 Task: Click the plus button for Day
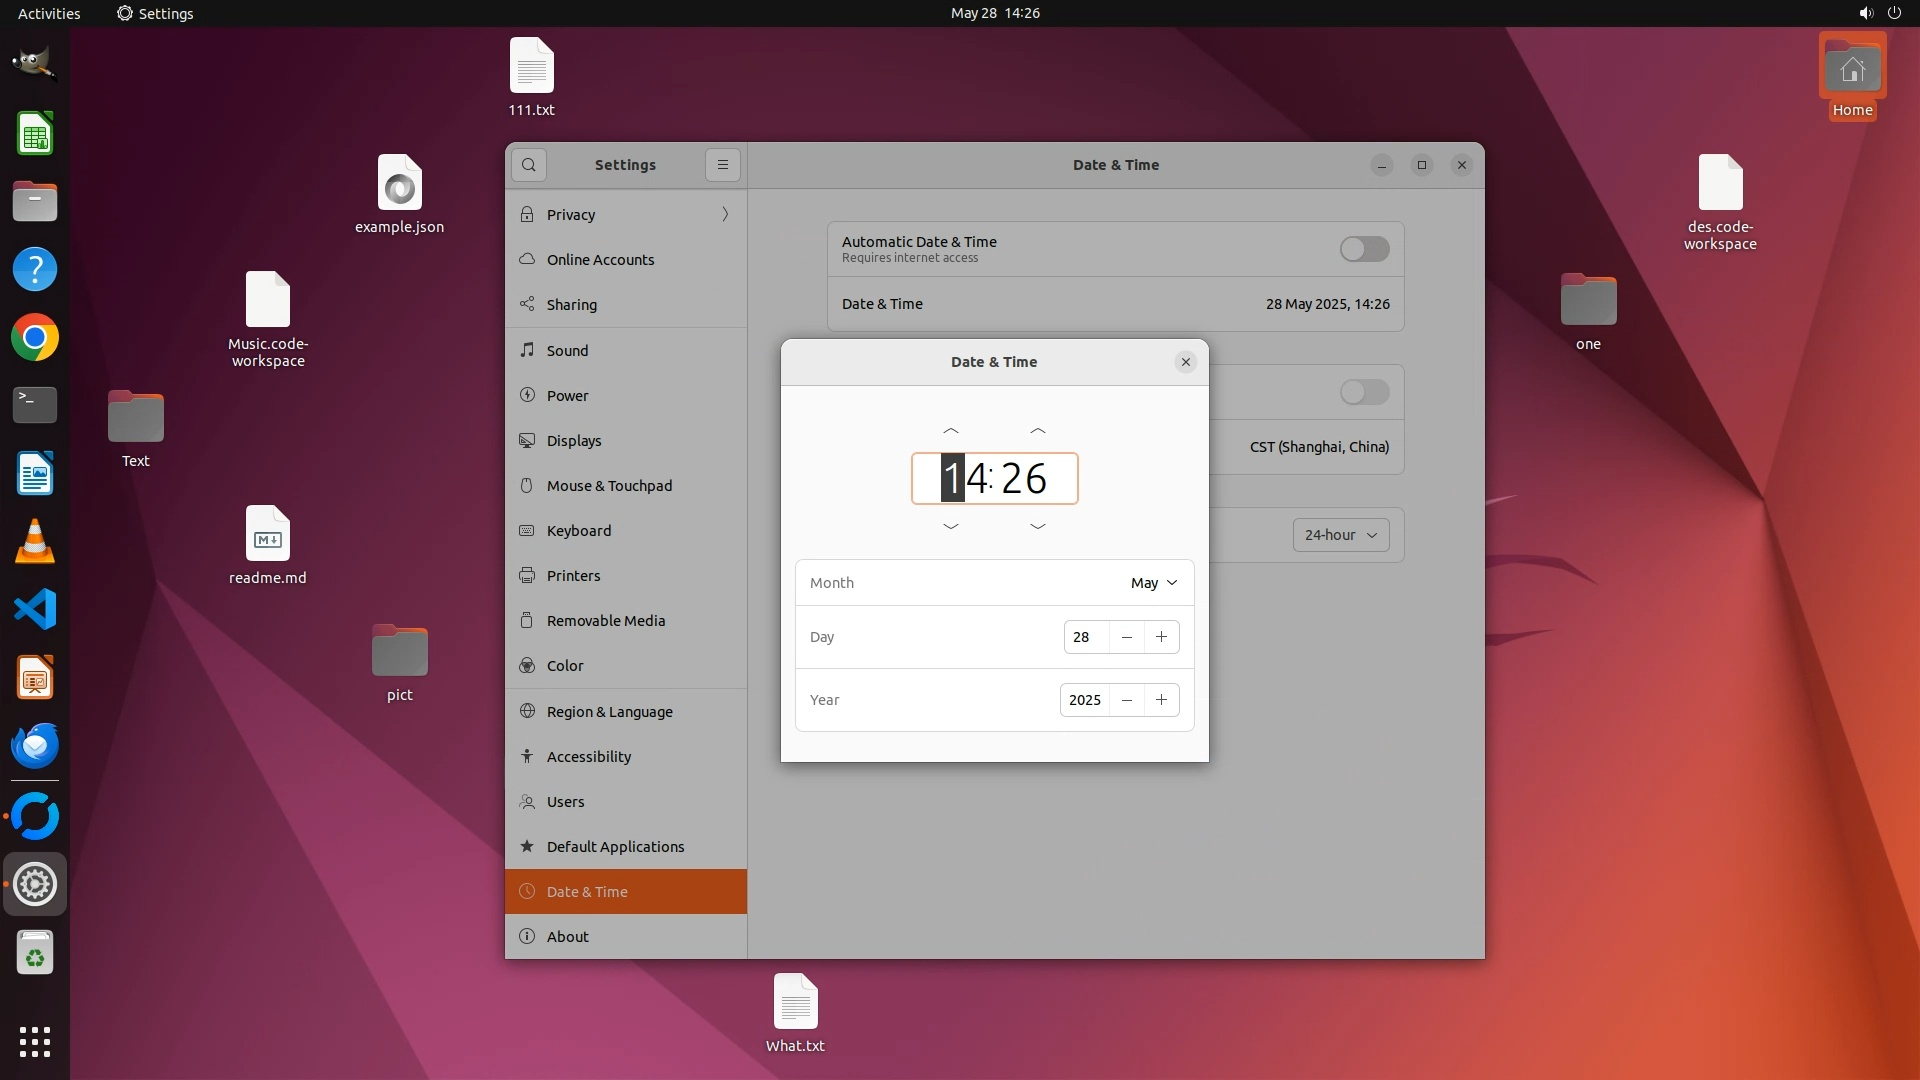pos(1161,637)
